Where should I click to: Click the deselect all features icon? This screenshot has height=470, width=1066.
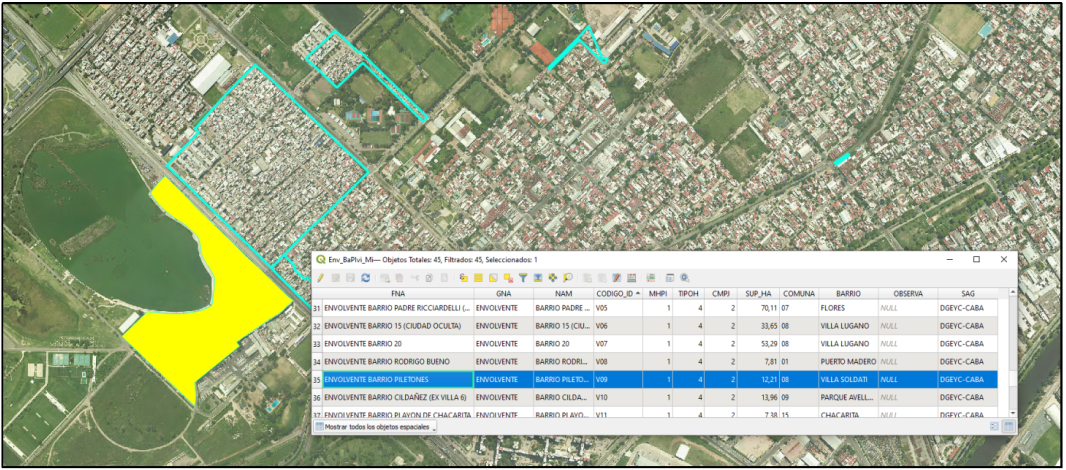pos(508,278)
